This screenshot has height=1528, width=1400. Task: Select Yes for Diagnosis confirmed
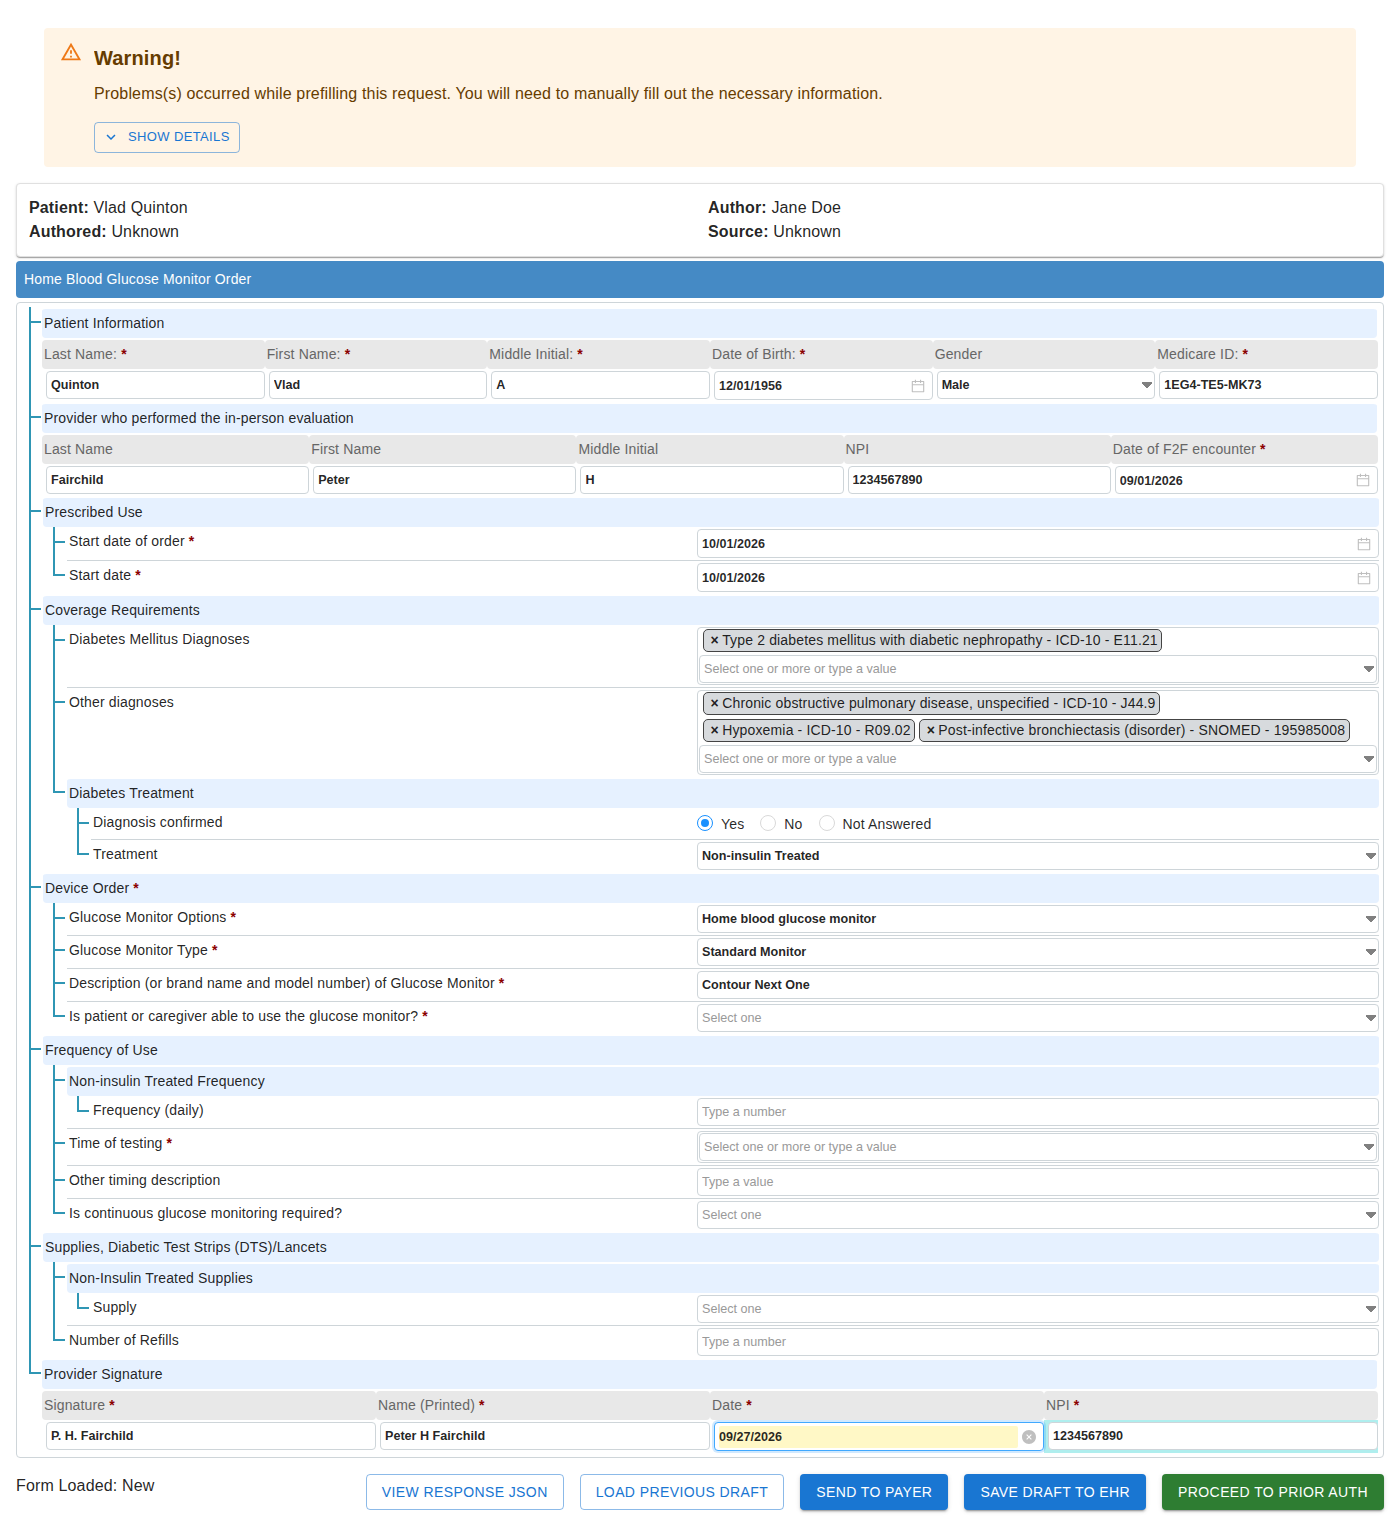[705, 823]
